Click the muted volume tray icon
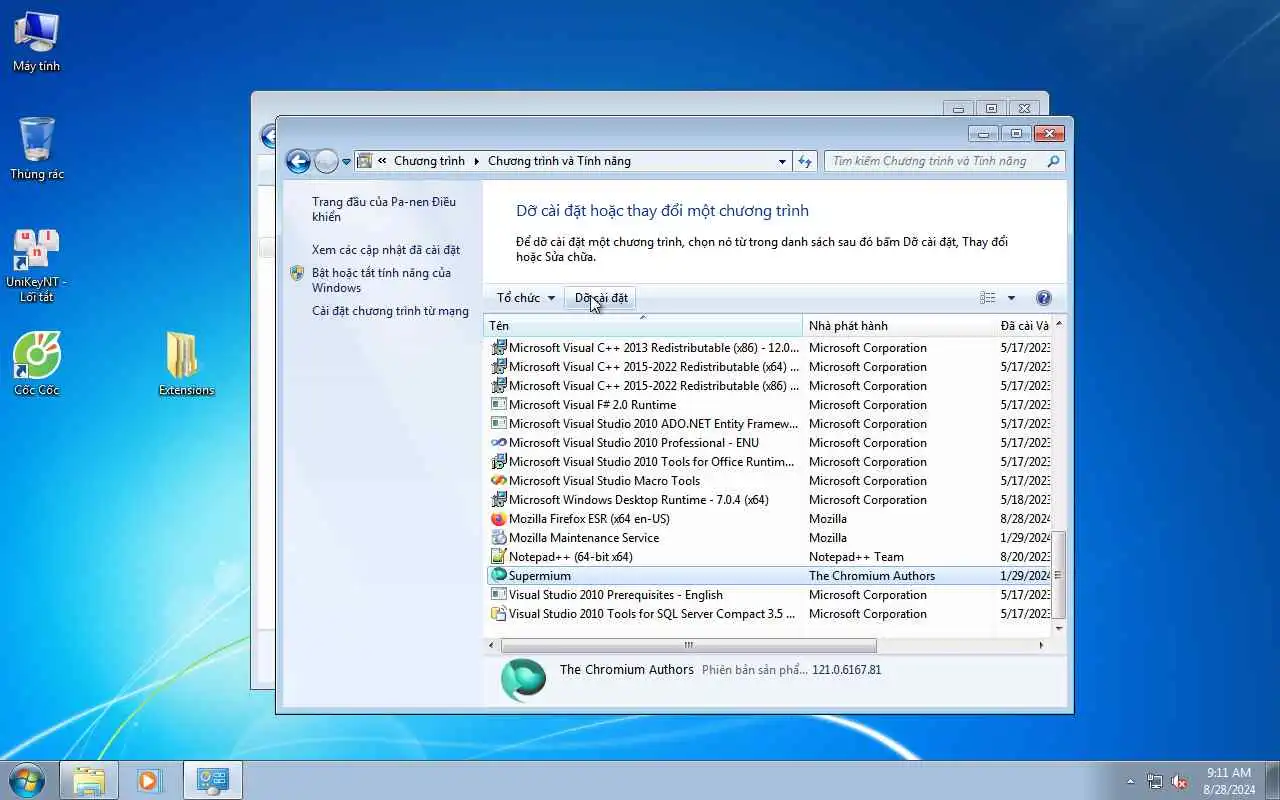The width and height of the screenshot is (1280, 800). pyautogui.click(x=1180, y=781)
